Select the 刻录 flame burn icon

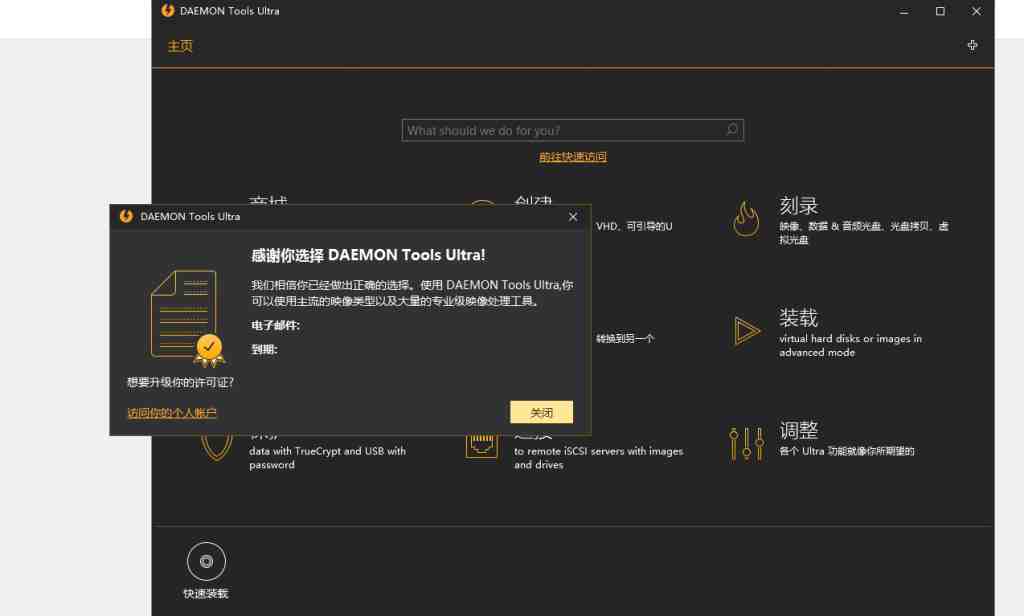click(746, 219)
